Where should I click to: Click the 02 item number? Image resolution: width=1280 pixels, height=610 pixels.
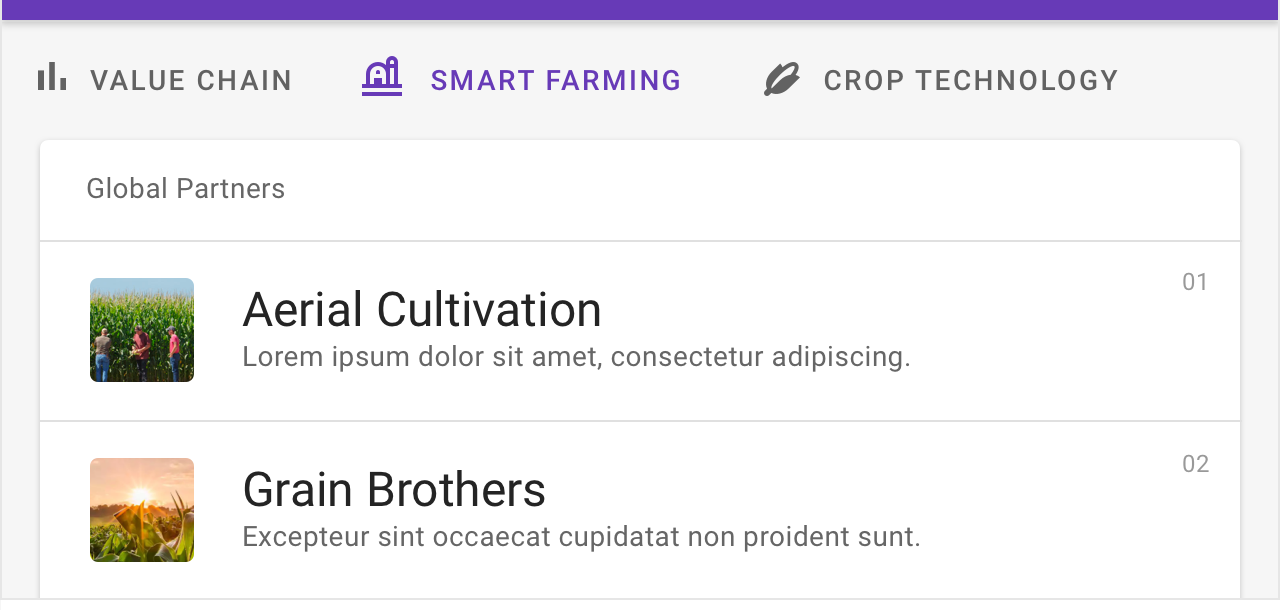tap(1195, 464)
